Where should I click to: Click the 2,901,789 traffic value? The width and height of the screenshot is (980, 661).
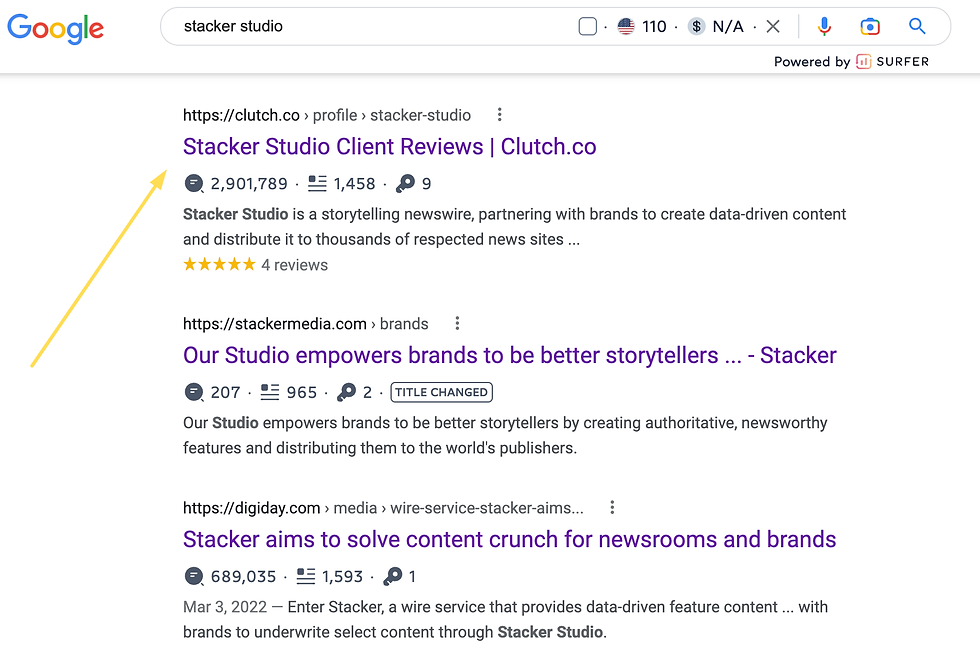(x=249, y=184)
